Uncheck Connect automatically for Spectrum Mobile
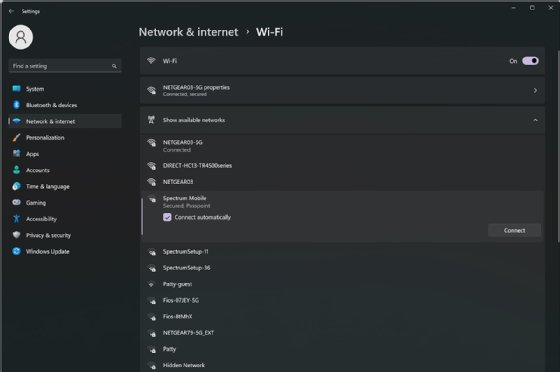This screenshot has width=560, height=372. click(167, 217)
